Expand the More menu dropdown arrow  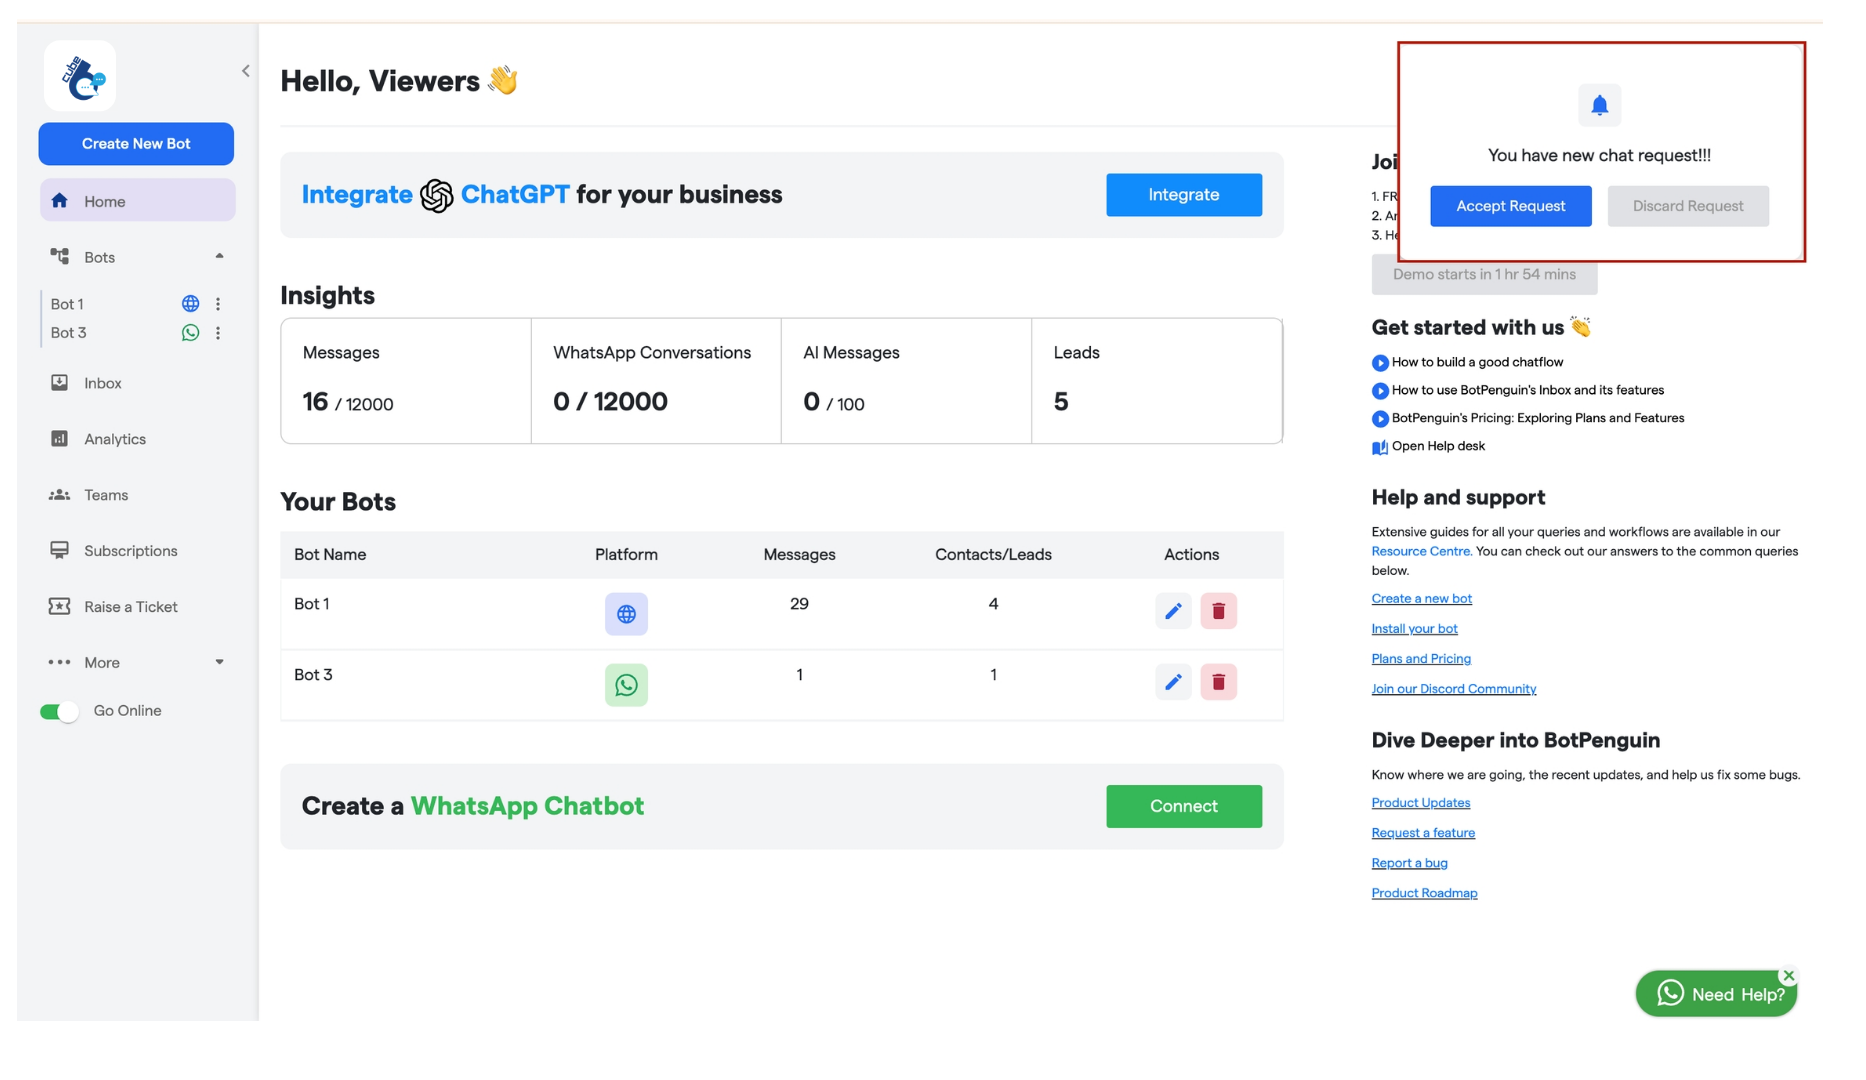pos(219,662)
